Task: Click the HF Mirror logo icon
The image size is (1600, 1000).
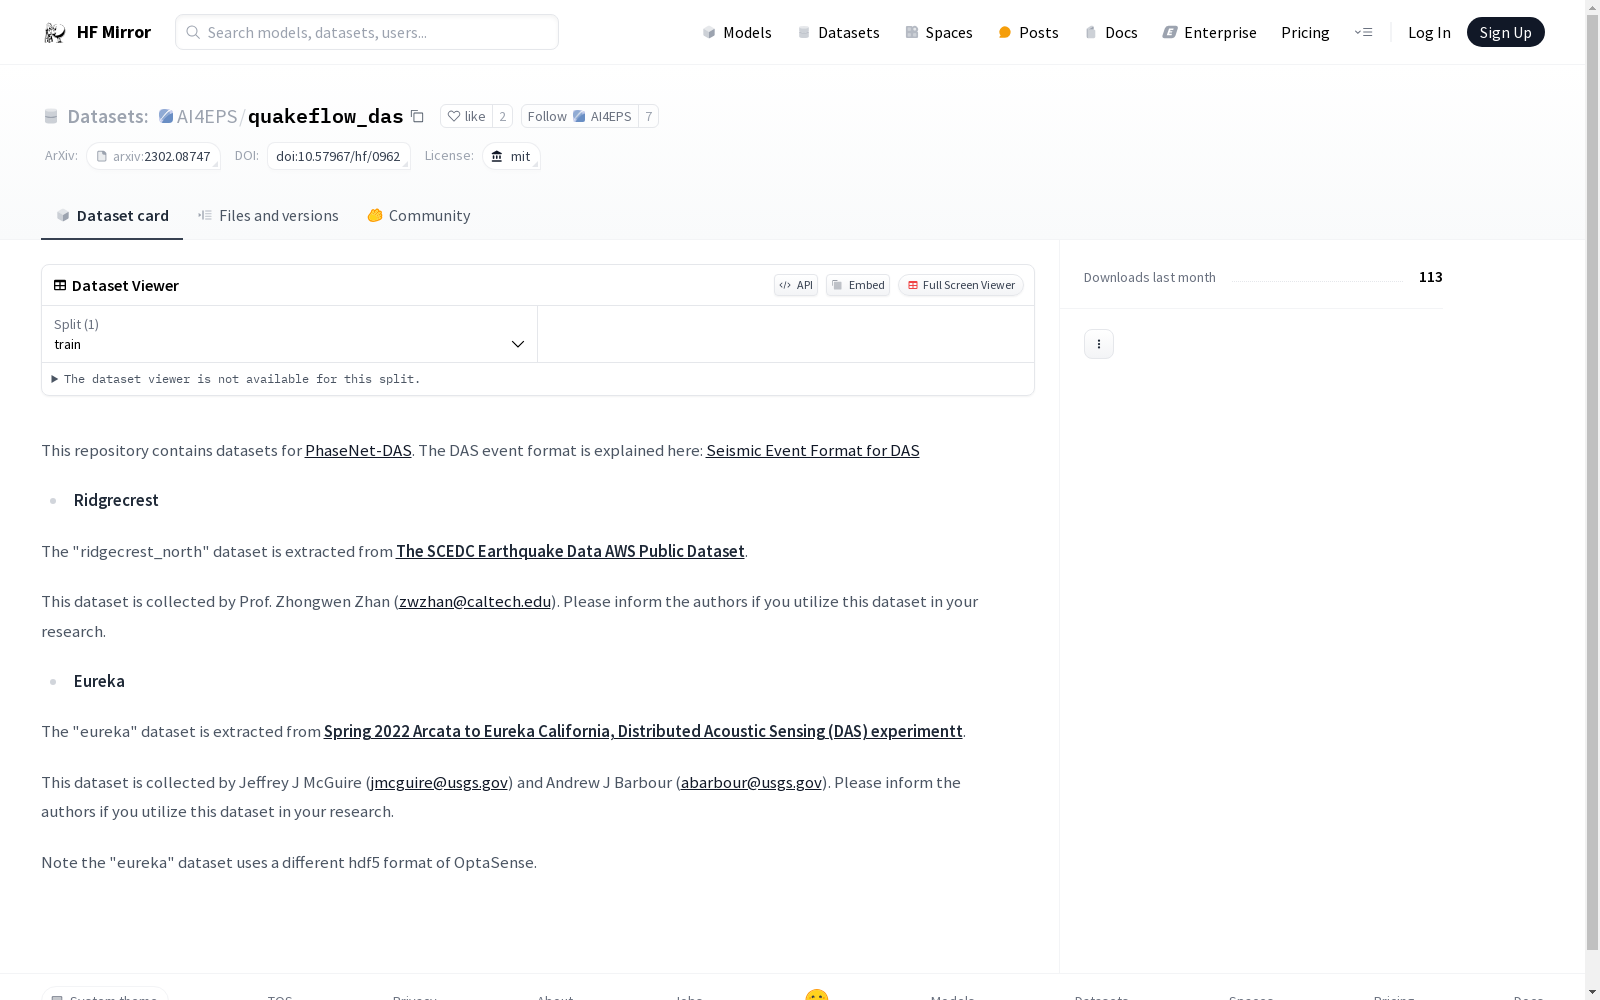Action: tap(55, 33)
